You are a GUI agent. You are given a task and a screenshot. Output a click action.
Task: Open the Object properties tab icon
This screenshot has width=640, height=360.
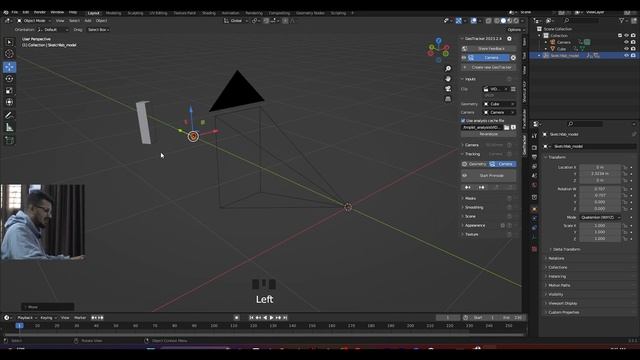[x=534, y=209]
